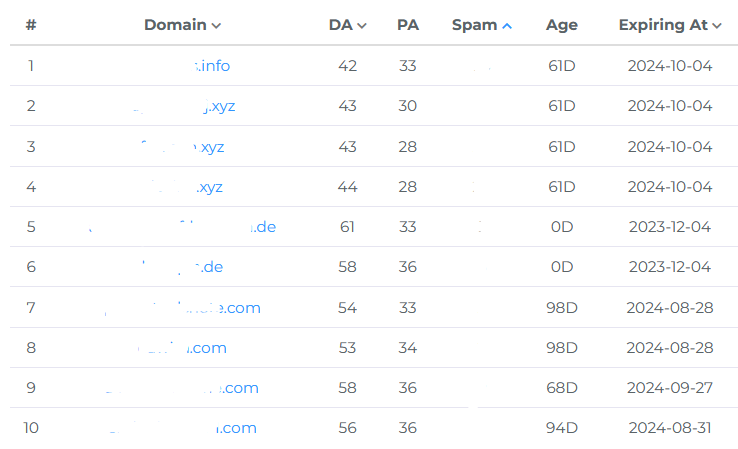Image resolution: width=738 pixels, height=449 pixels.
Task: Select the Age column header
Action: [x=562, y=25]
